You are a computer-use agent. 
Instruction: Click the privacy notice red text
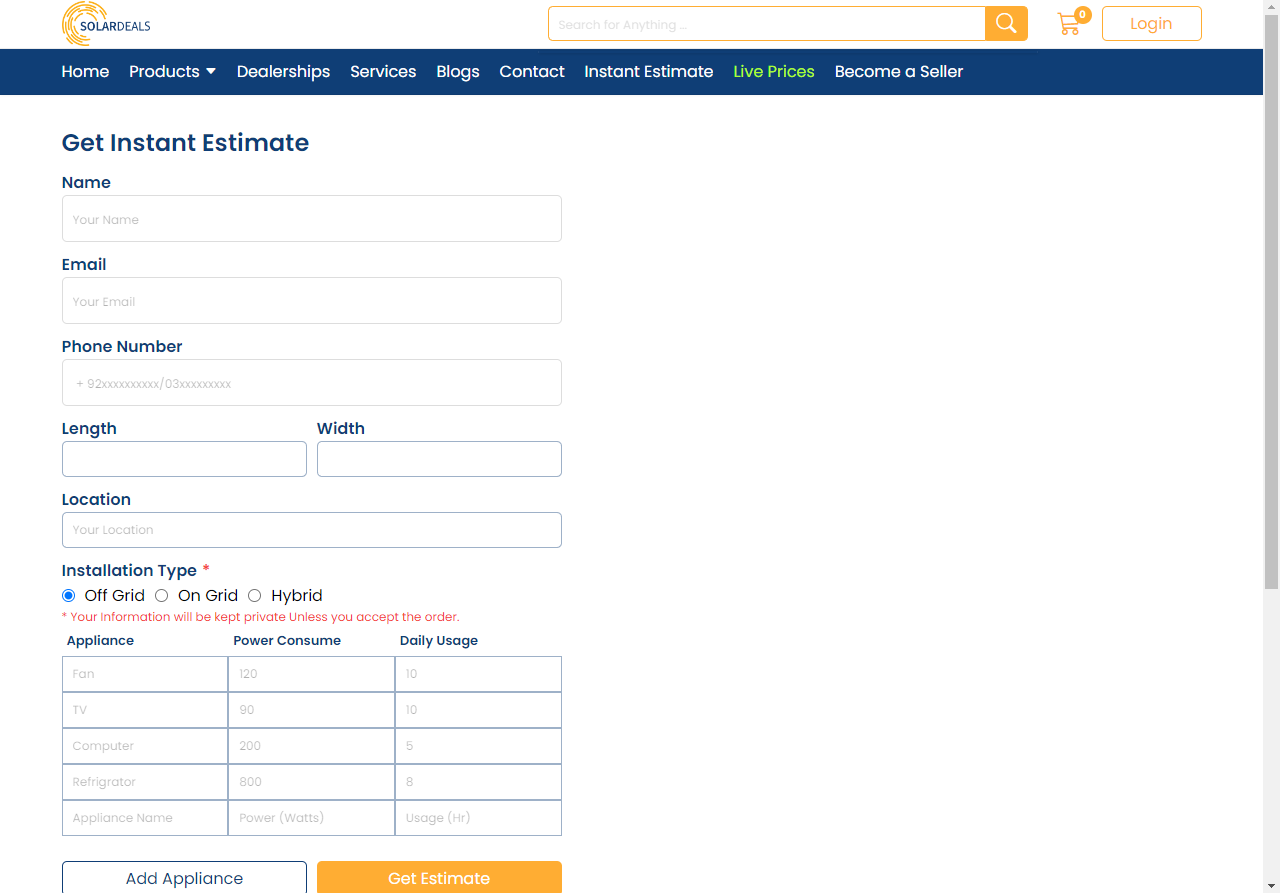(261, 617)
